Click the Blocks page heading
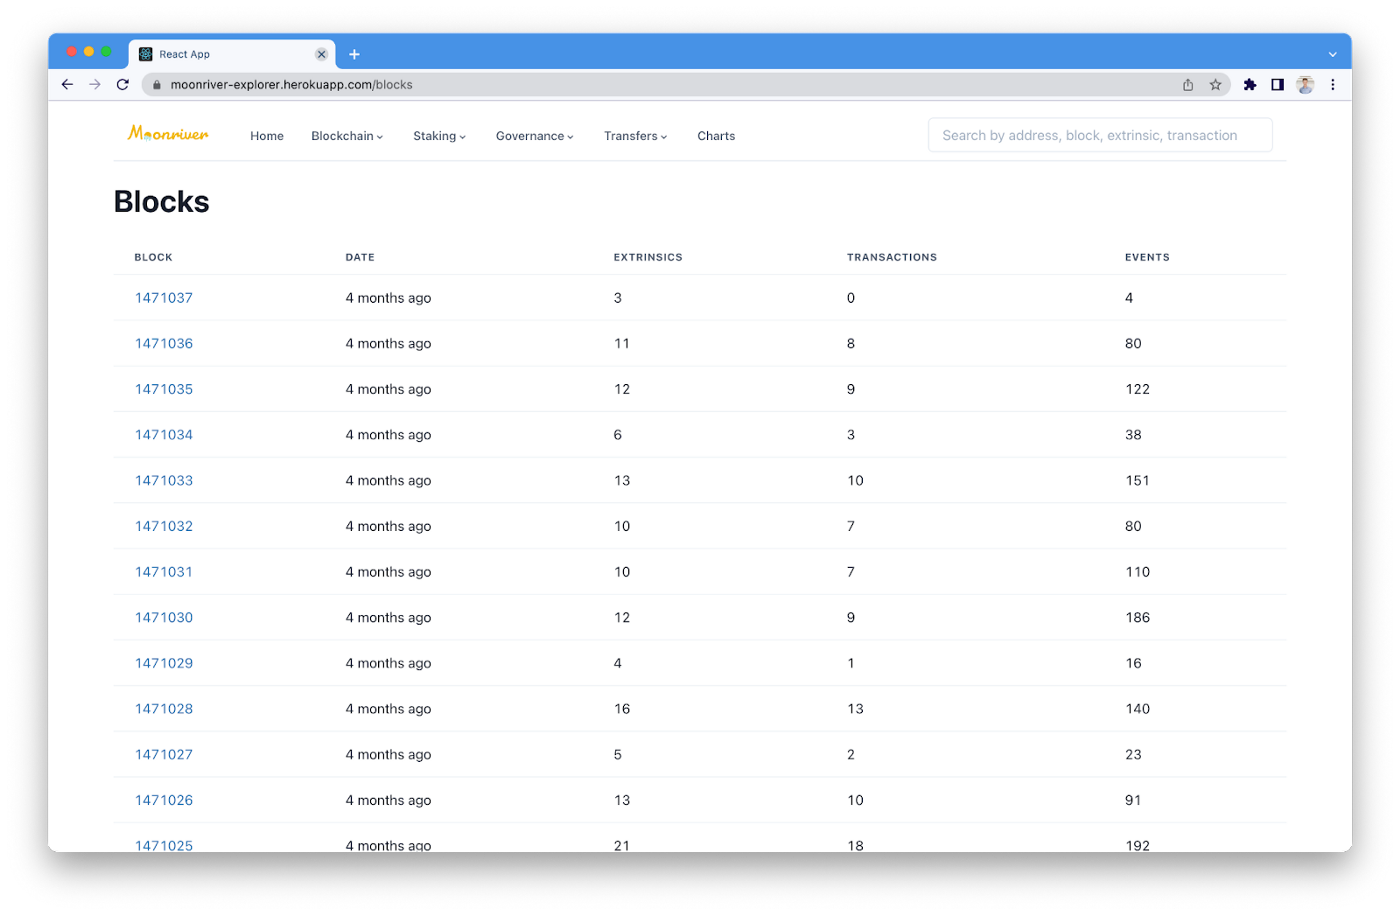This screenshot has height=915, width=1400. tap(162, 202)
